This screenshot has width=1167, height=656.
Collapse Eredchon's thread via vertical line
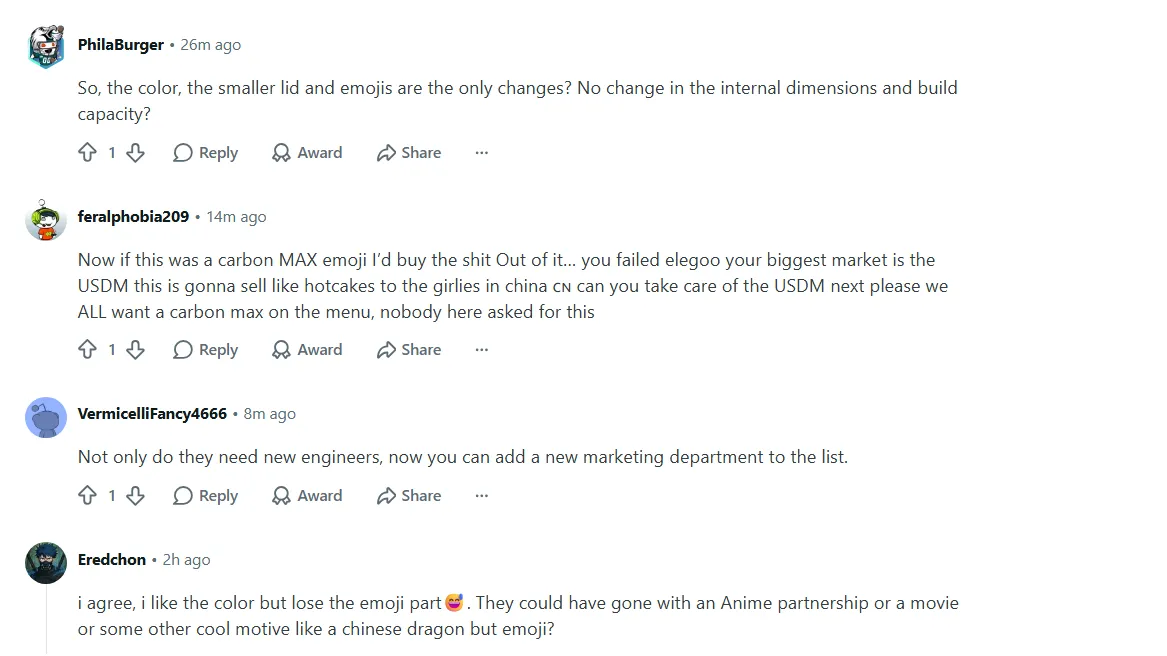pyautogui.click(x=46, y=620)
